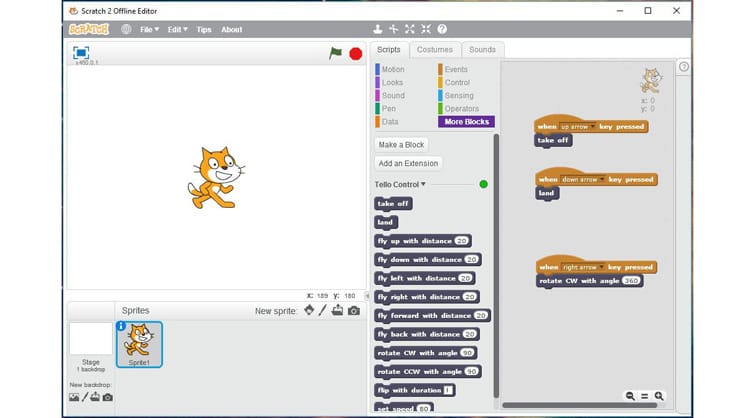
Task: Switch stage to presentation mode icon
Action: point(81,52)
